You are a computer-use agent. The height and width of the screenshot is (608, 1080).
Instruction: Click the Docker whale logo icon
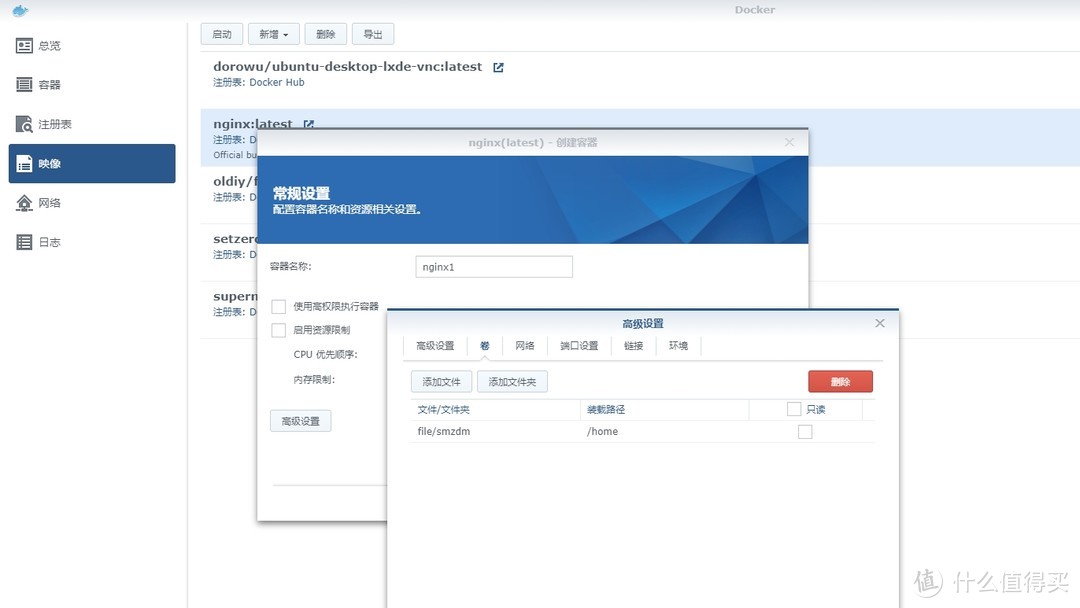[21, 10]
